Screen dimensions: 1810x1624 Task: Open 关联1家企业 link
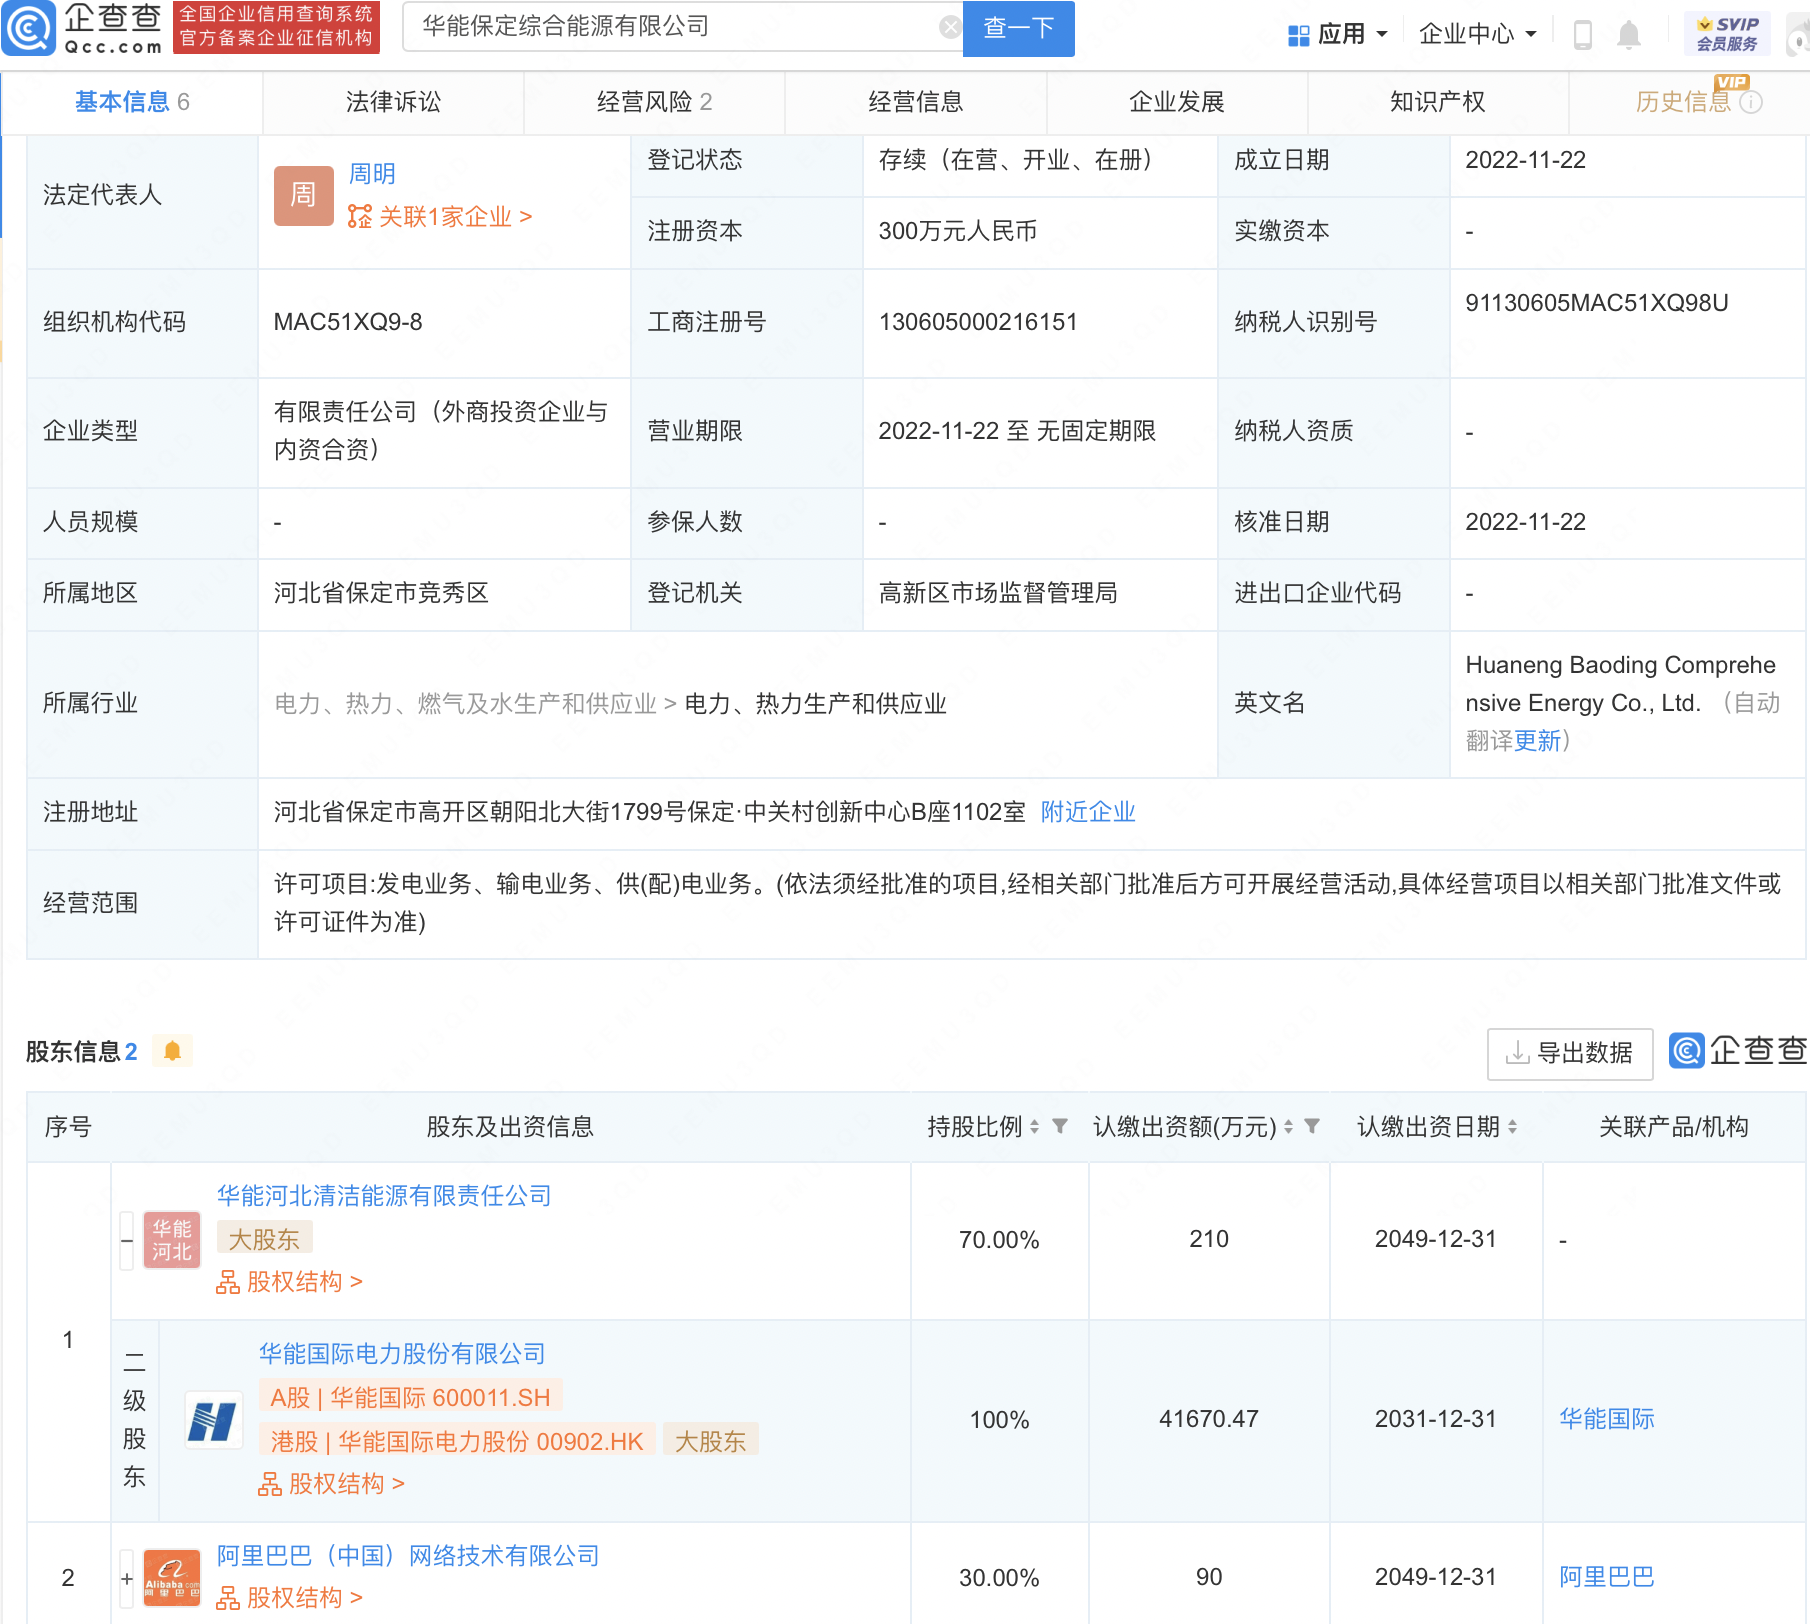tap(455, 217)
